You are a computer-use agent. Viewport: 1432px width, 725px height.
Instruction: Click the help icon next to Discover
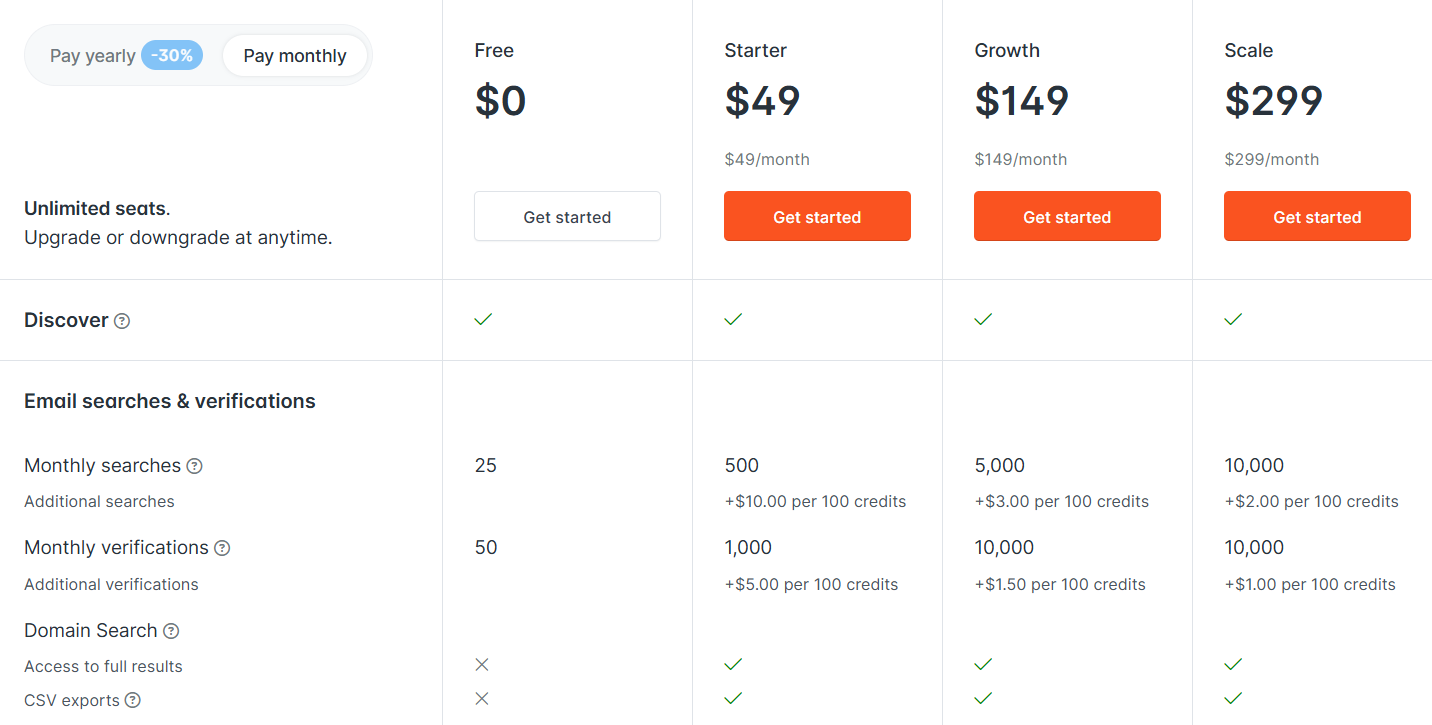click(x=122, y=321)
